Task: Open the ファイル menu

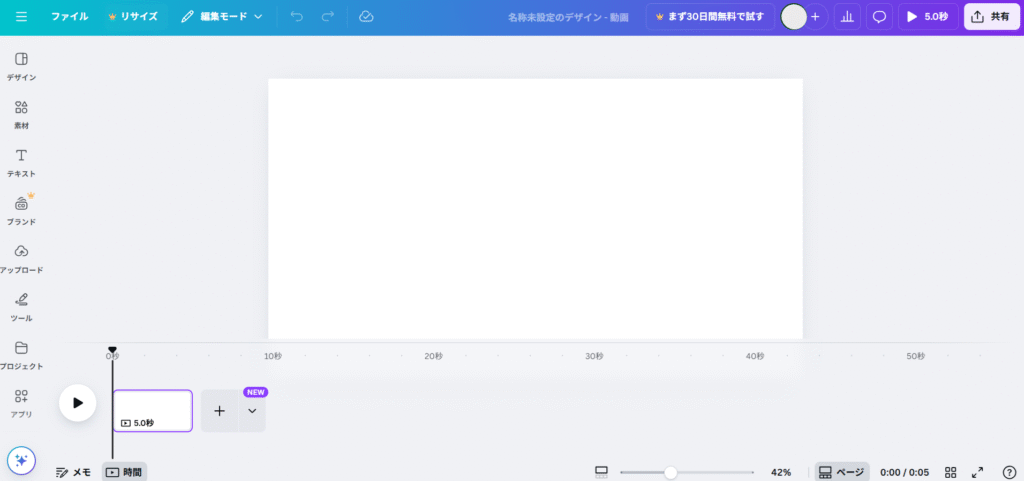Action: [69, 16]
